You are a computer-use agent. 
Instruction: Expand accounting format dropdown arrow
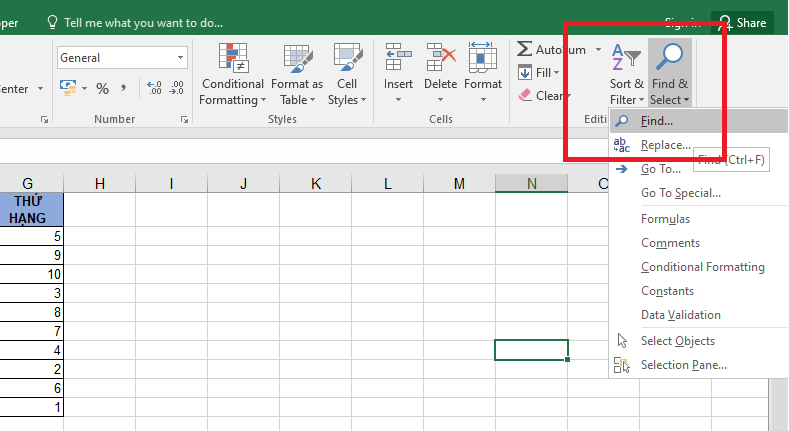85,89
